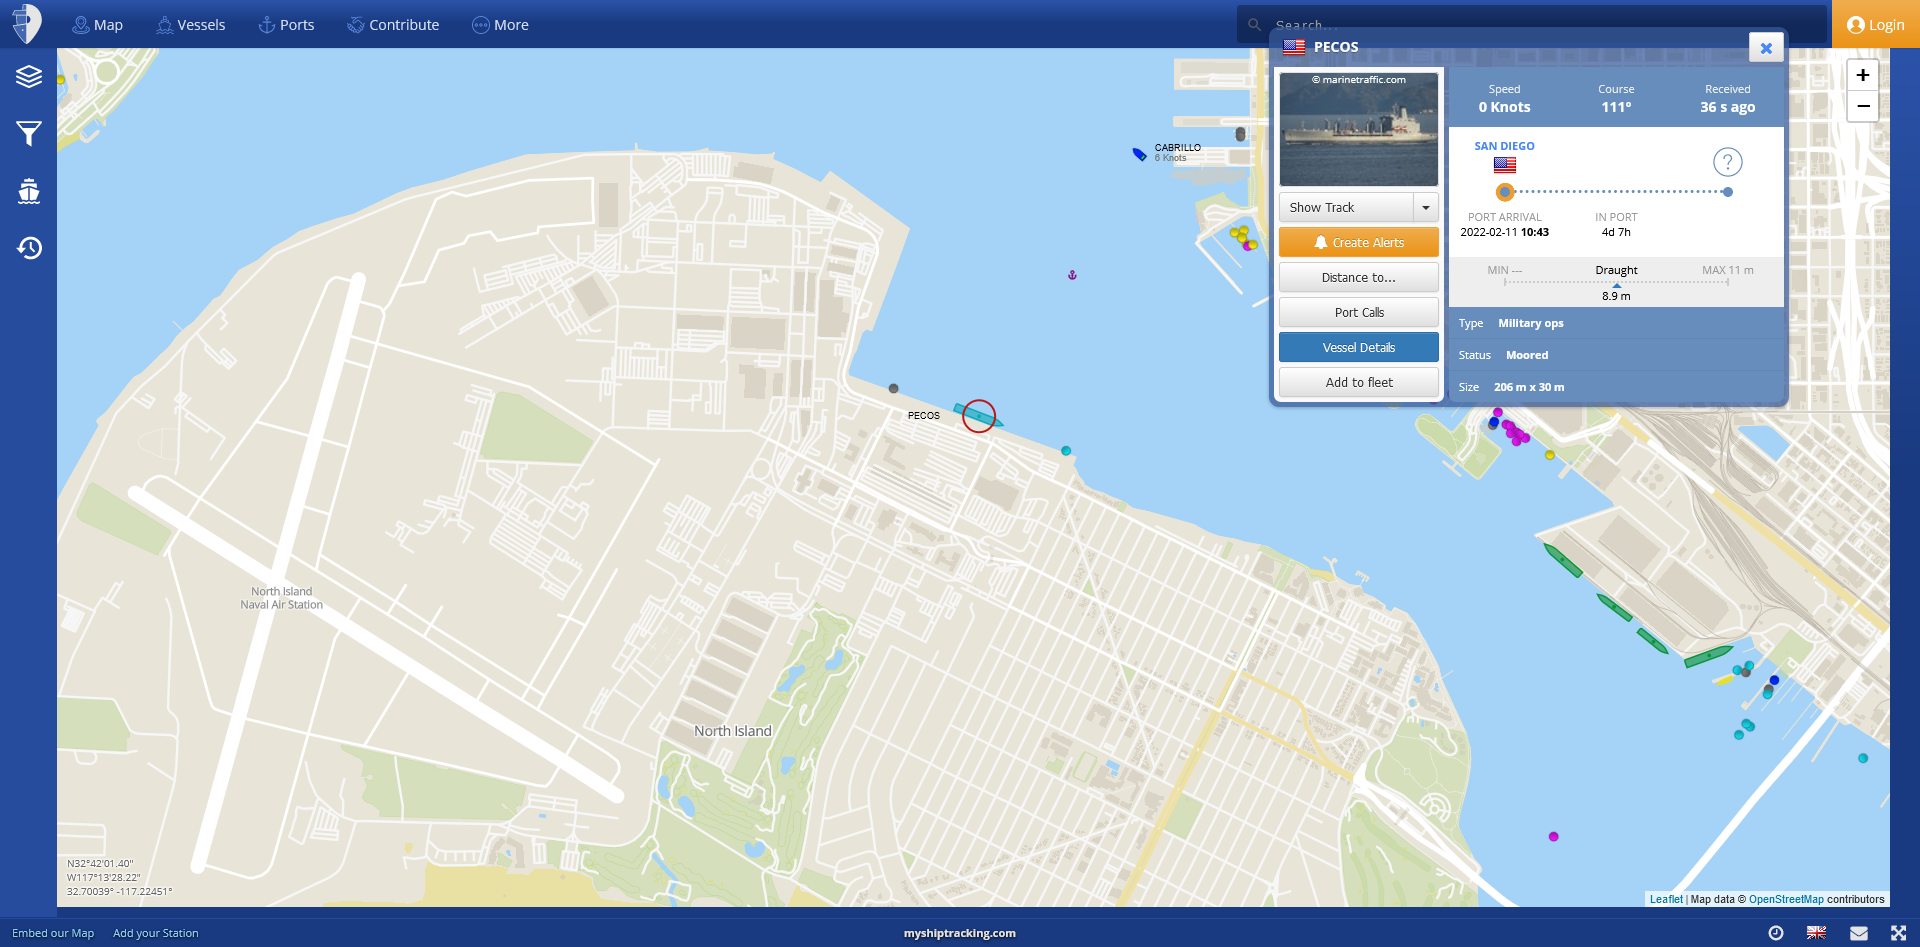Click the magenta dot marker in lower bay

(1553, 836)
